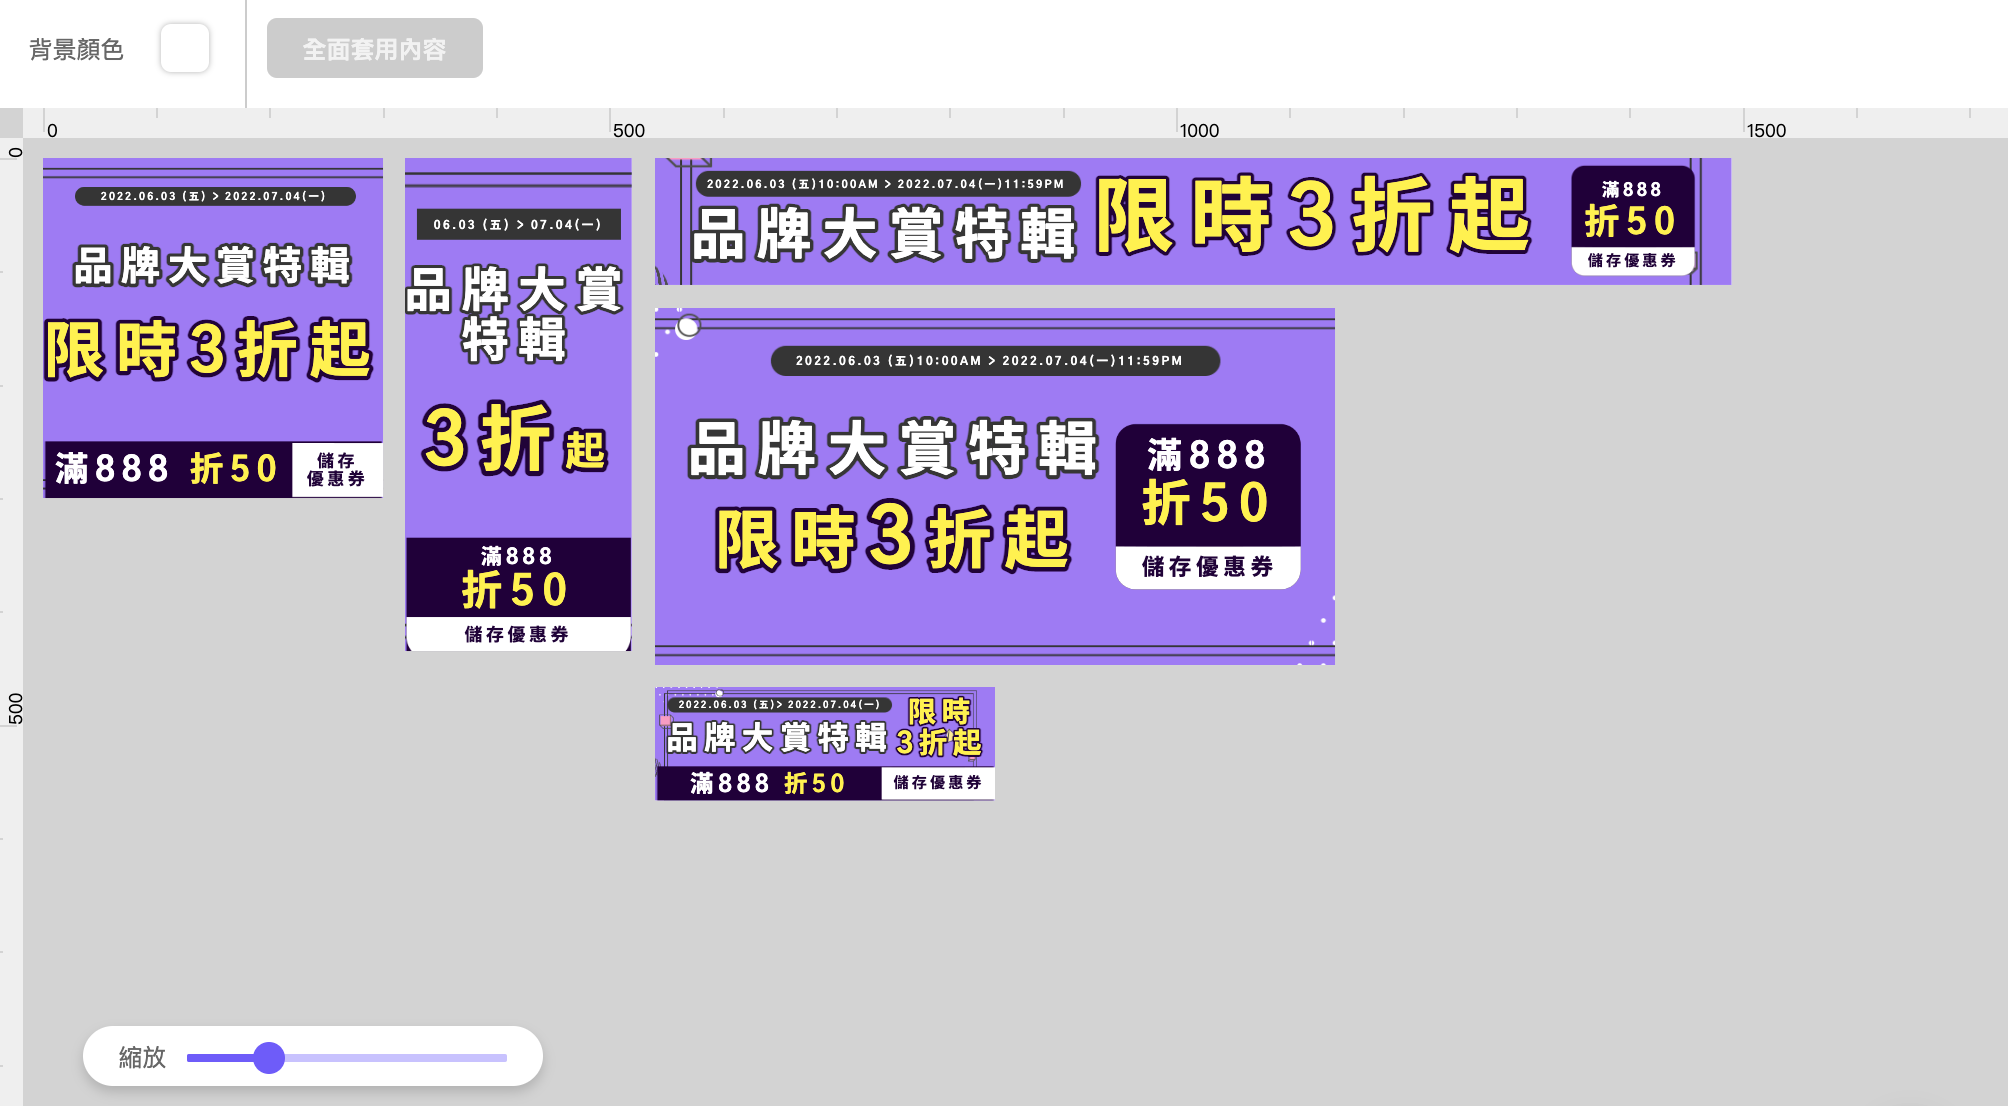Screen dimensions: 2008x1106
Task: Click the date pill in vertical banner
Action: (518, 224)
